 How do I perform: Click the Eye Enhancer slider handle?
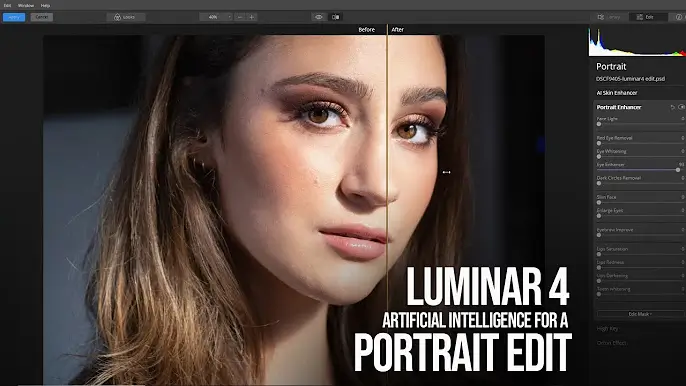click(x=678, y=170)
